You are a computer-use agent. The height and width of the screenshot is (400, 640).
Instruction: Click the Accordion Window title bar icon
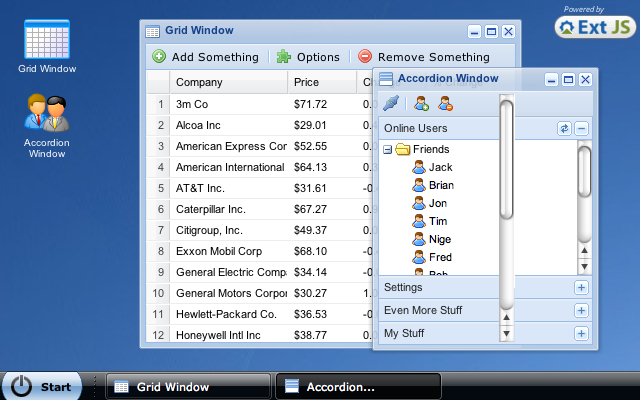tap(386, 79)
